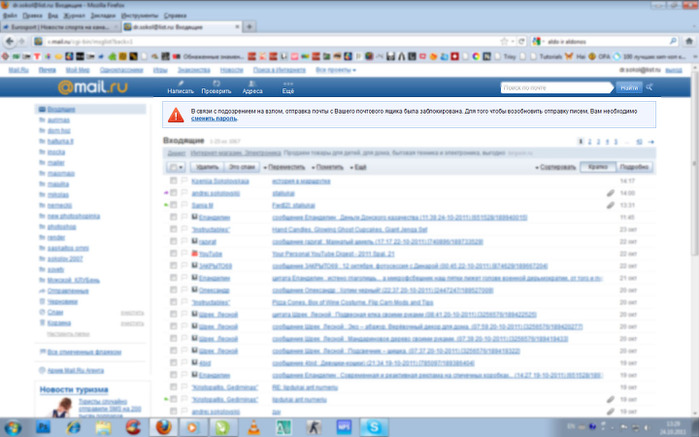This screenshot has width=699, height=437.
Task: Click the Windows Start orb
Action: click(x=12, y=427)
